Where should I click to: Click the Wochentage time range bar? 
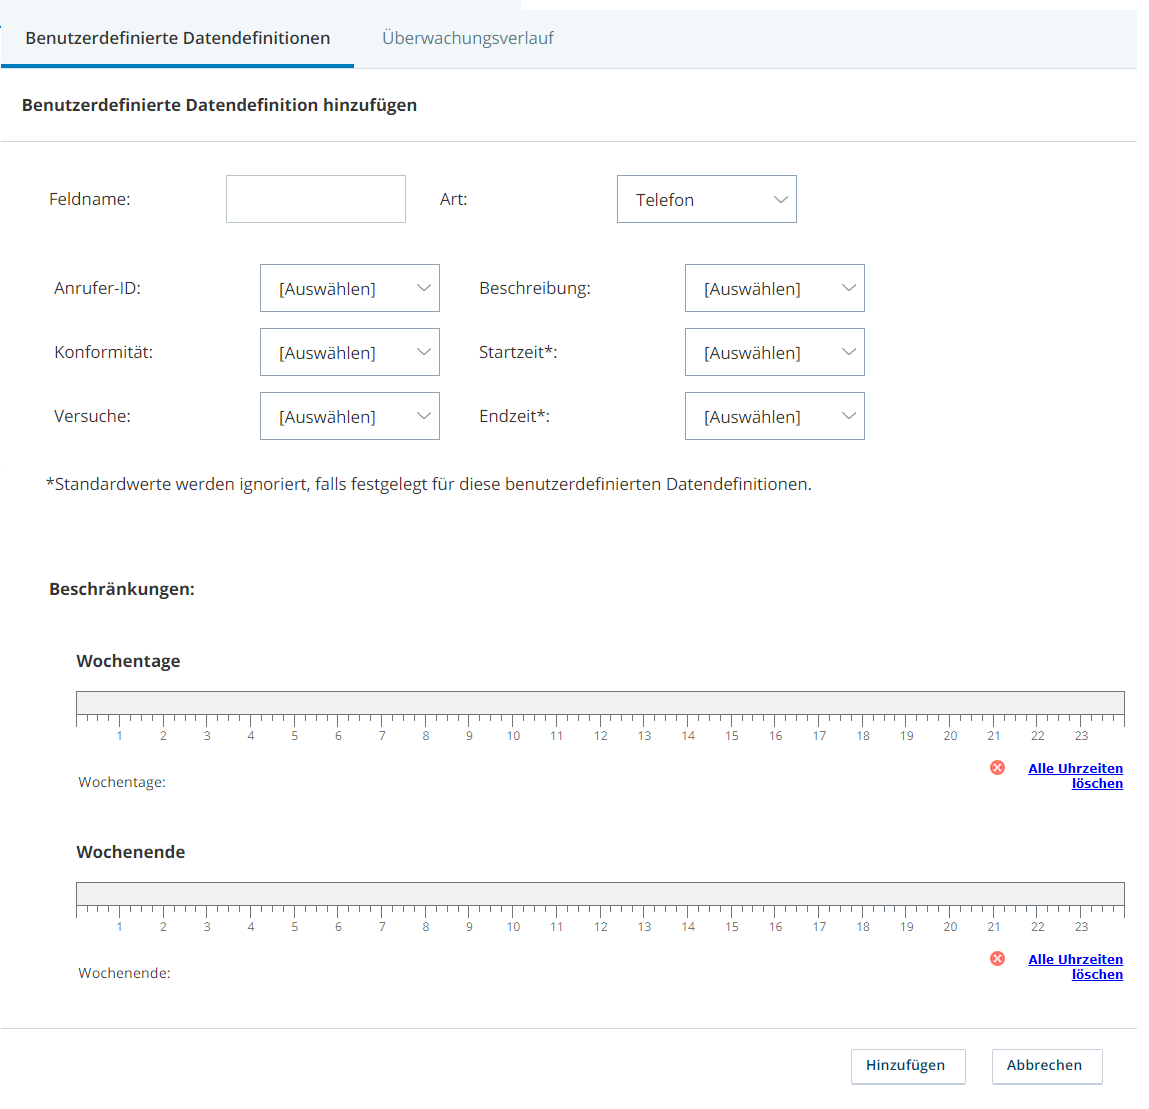point(600,702)
